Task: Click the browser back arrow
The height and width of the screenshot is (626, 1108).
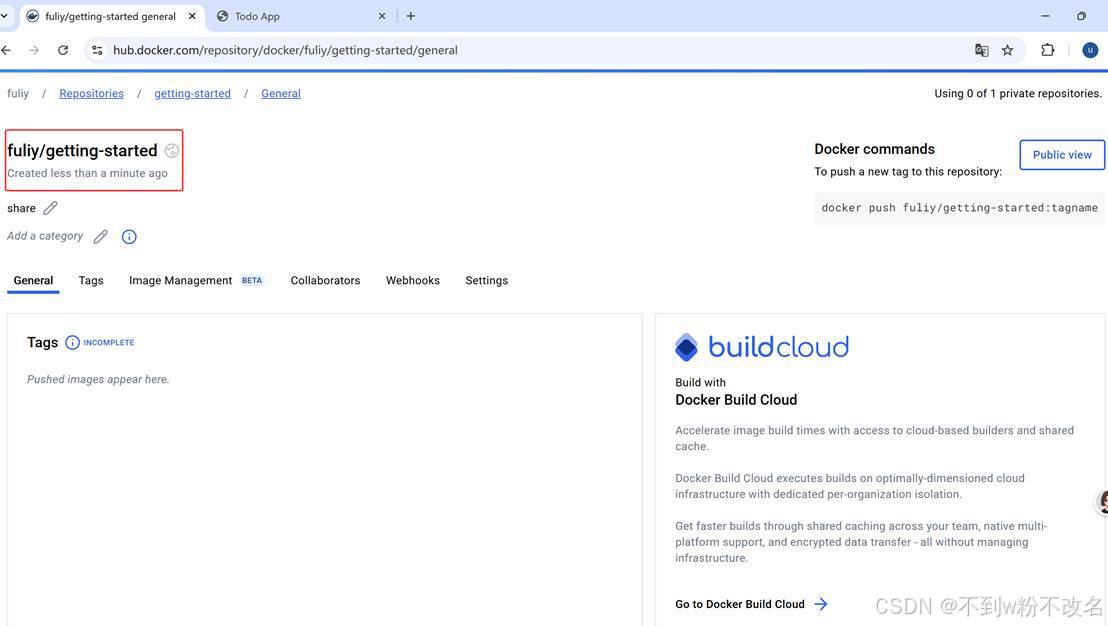Action: click(6, 50)
